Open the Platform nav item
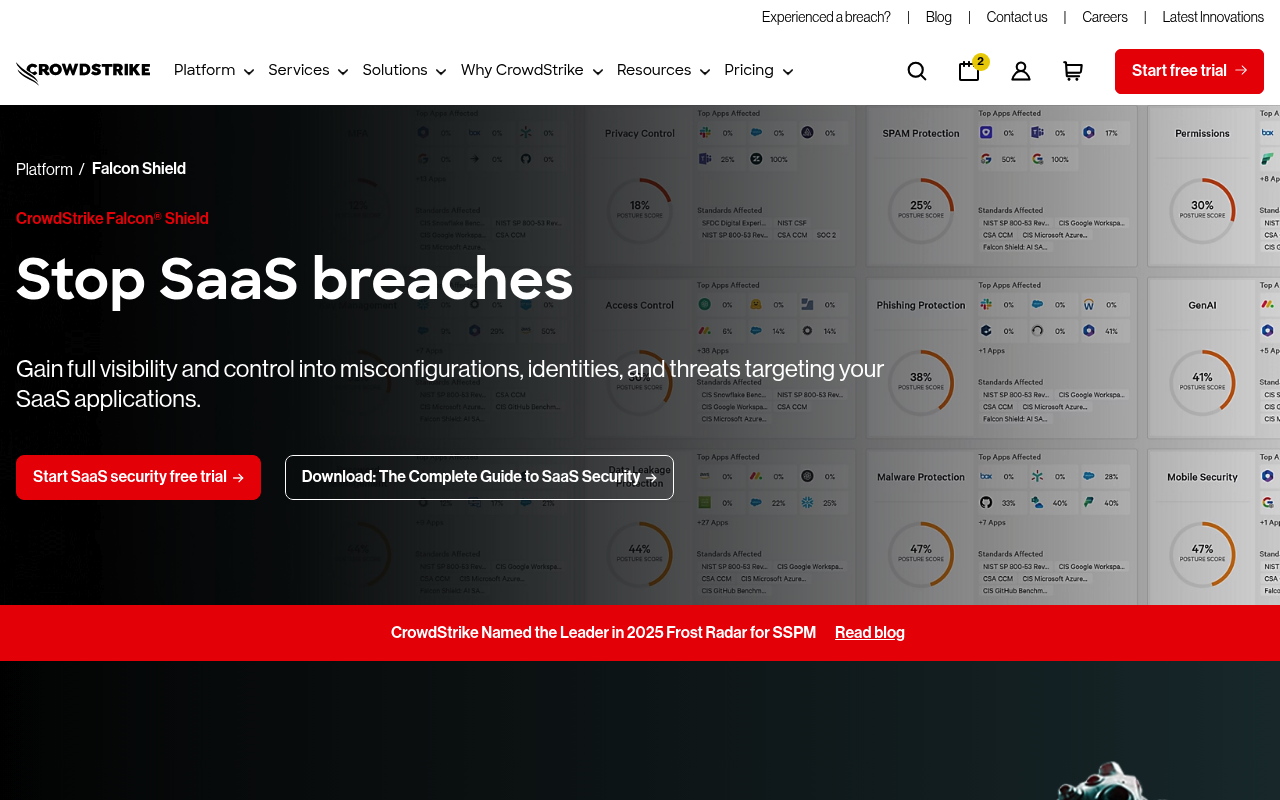Viewport: 1280px width, 800px height. pyautogui.click(x=204, y=70)
